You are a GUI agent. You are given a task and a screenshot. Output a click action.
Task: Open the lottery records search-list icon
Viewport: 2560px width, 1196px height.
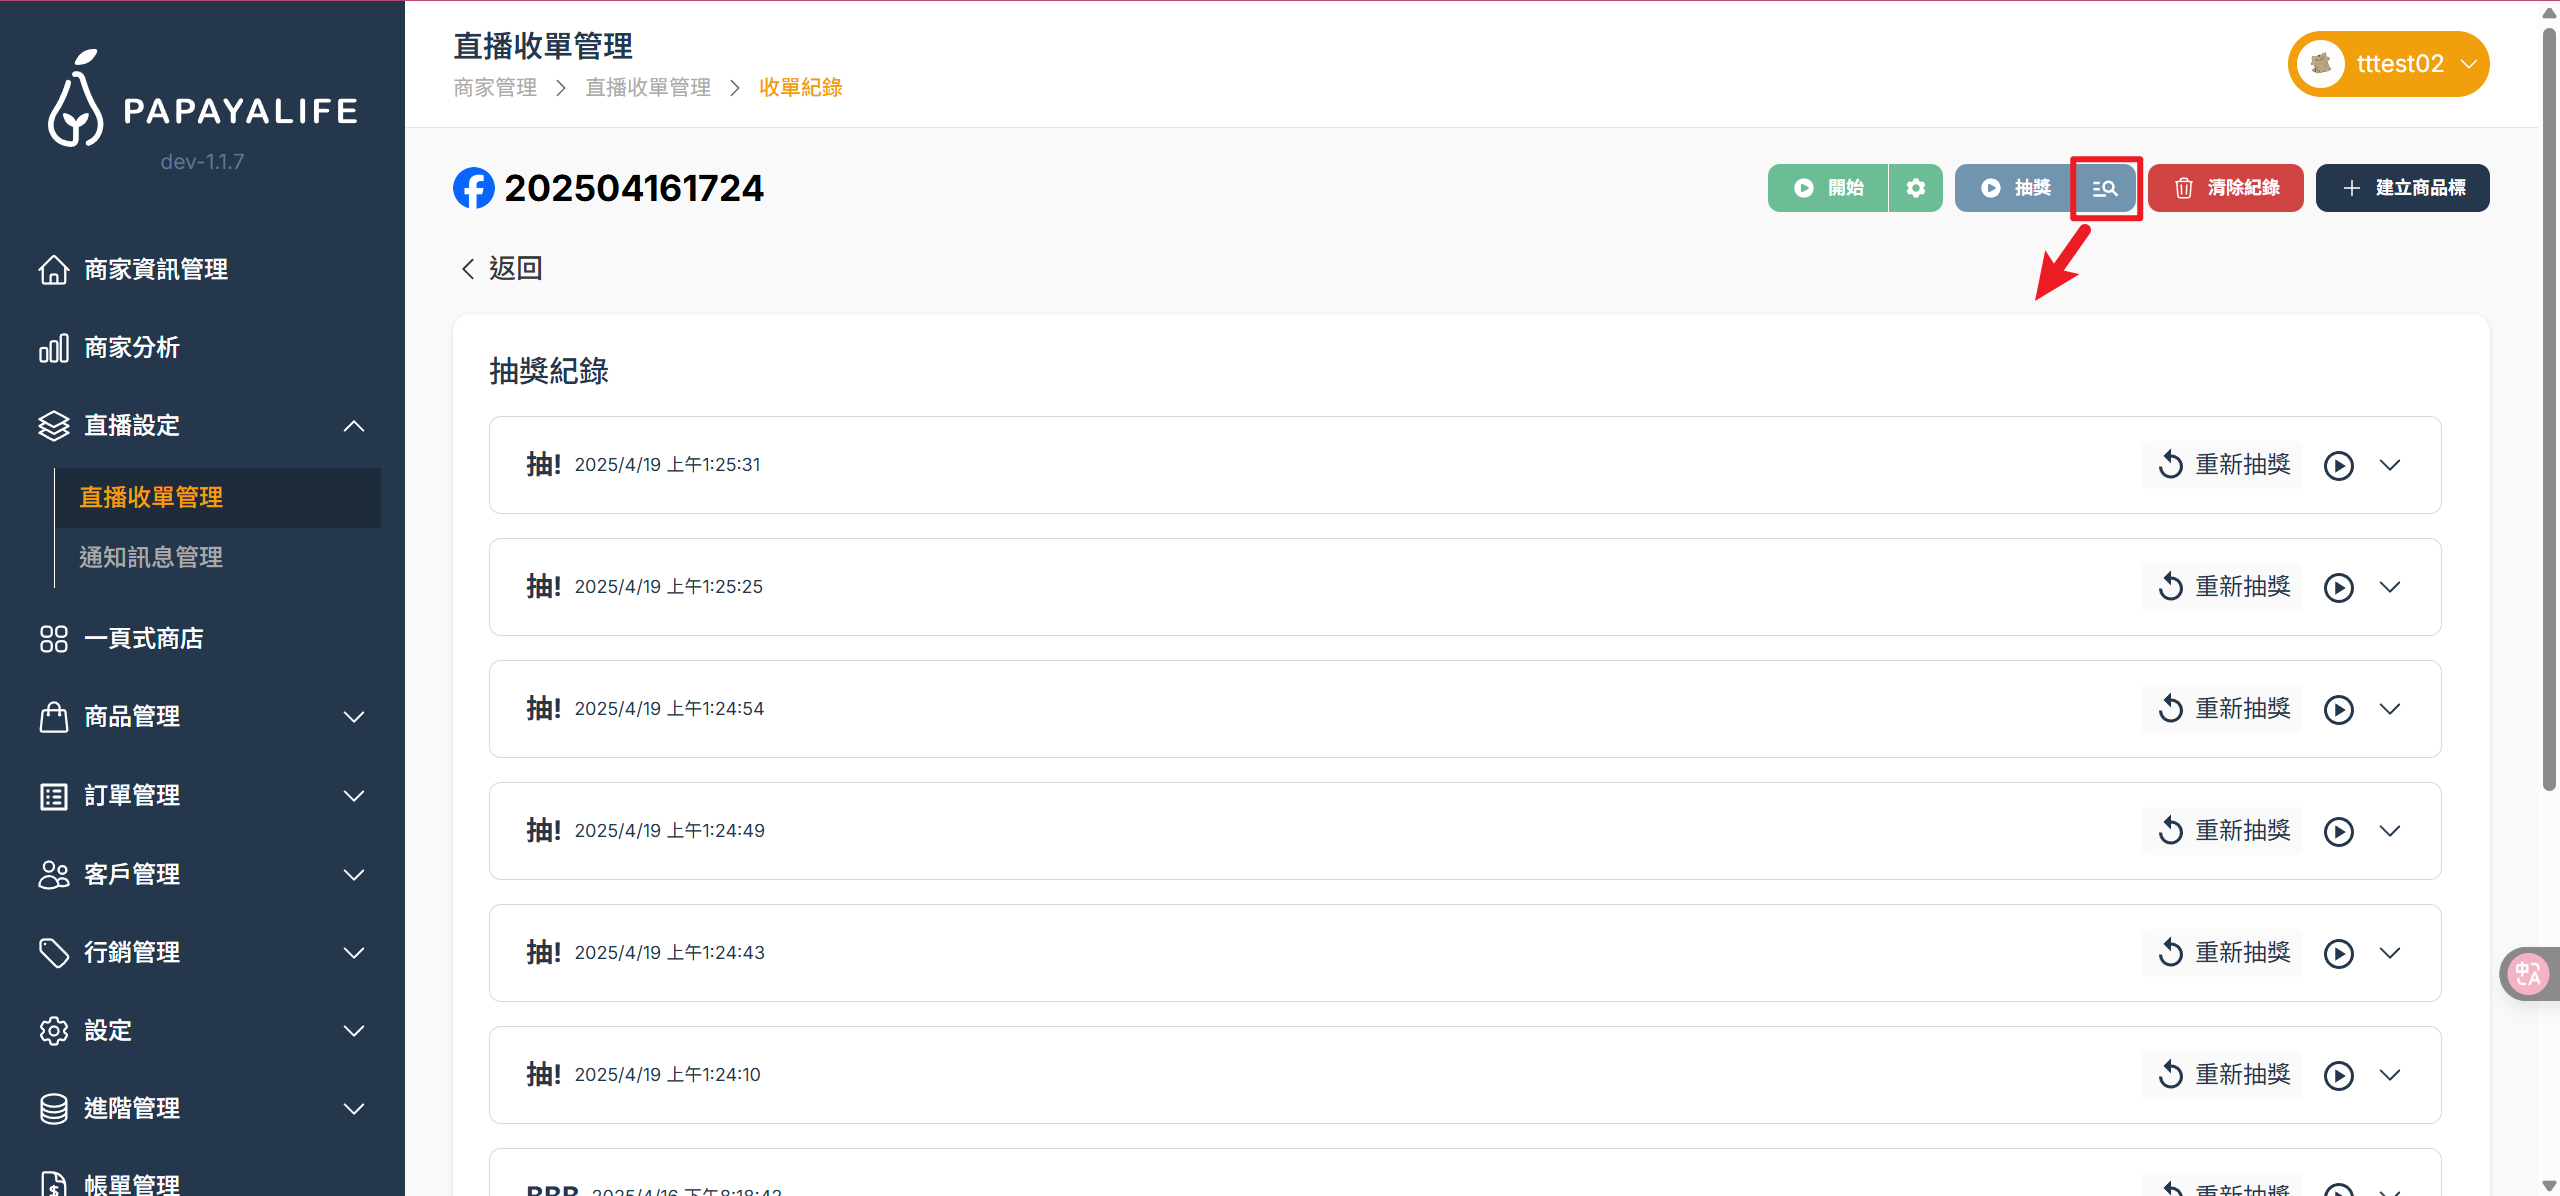(x=2105, y=188)
